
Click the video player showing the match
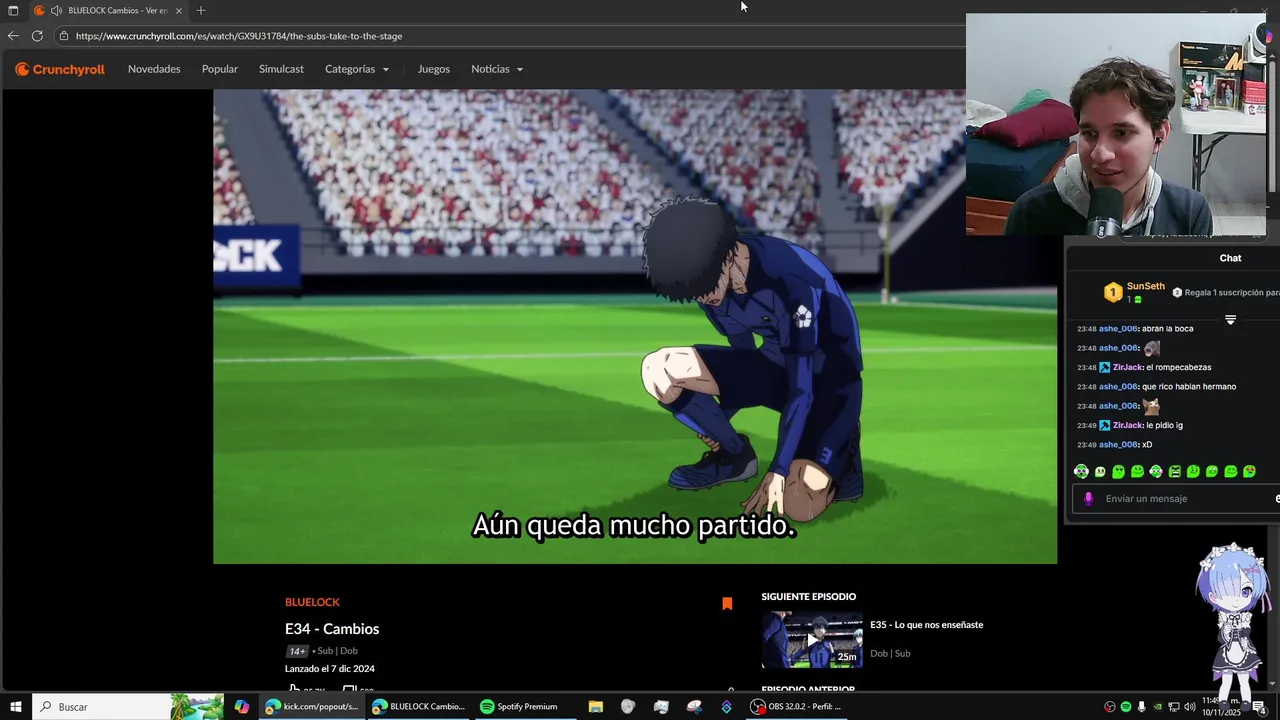pos(635,327)
